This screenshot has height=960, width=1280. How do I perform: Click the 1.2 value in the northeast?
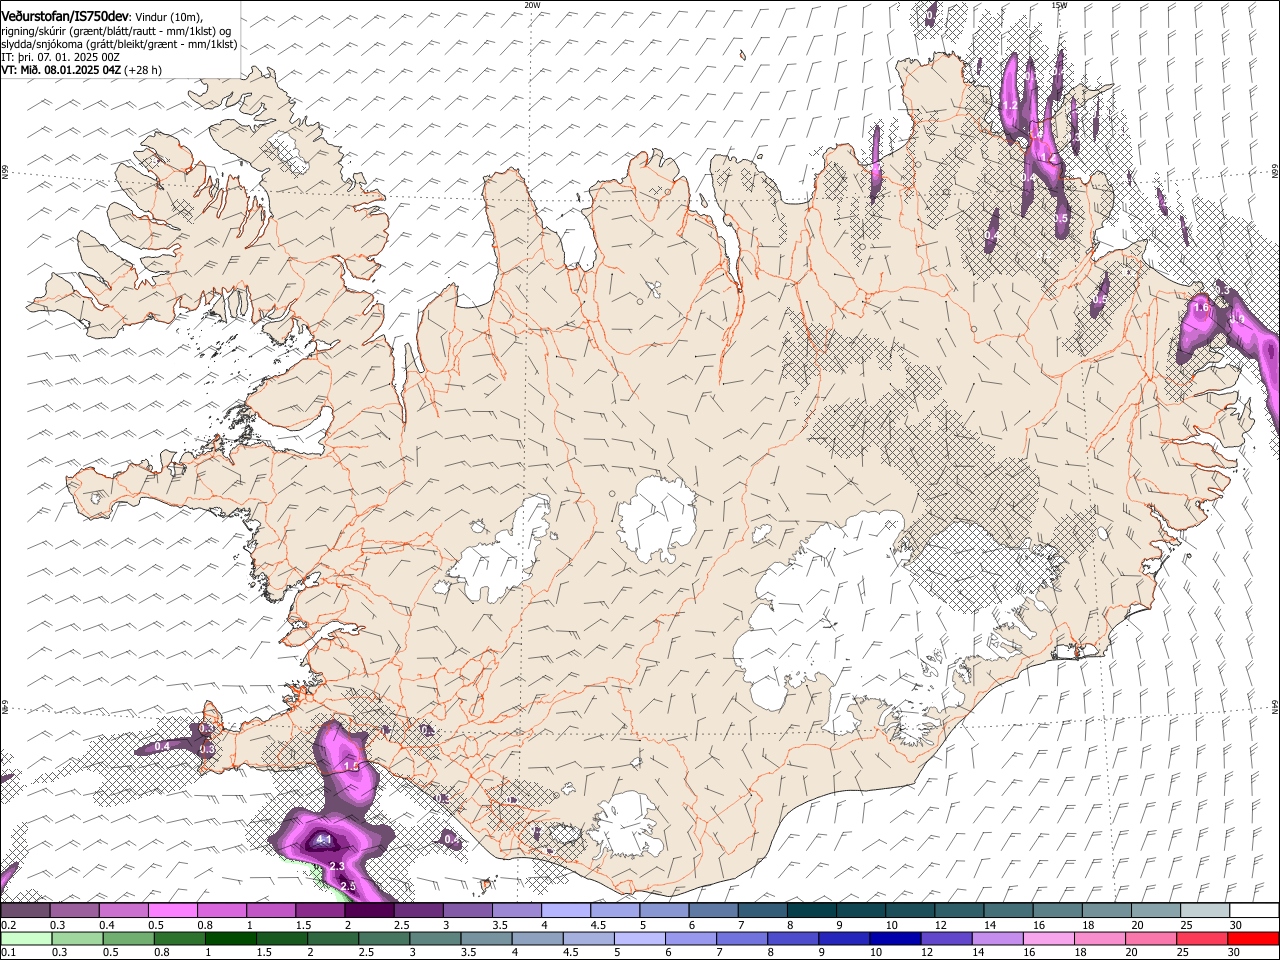coord(1009,105)
